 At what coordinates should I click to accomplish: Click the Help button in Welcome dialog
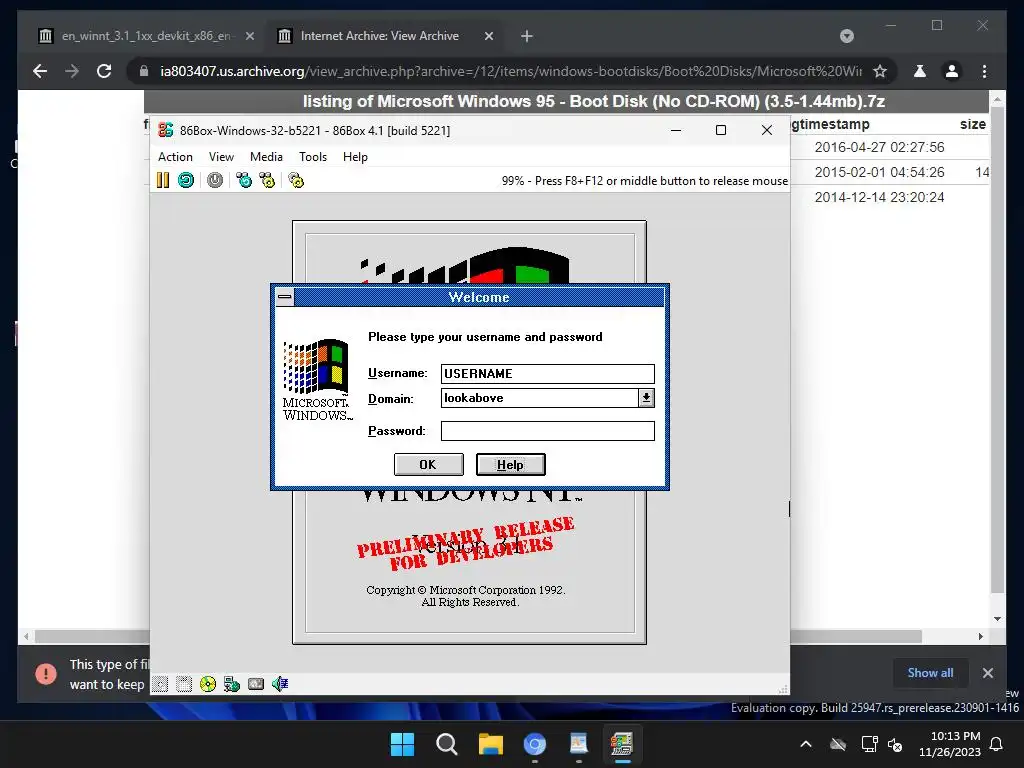point(510,464)
